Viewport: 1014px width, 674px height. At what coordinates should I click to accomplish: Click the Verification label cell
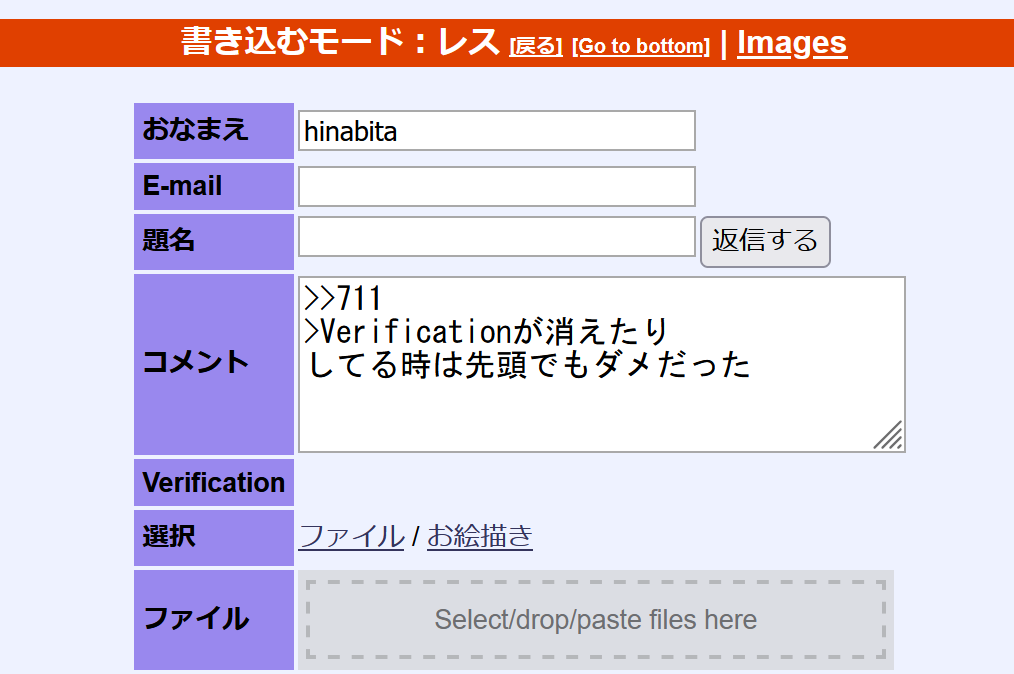[213, 483]
